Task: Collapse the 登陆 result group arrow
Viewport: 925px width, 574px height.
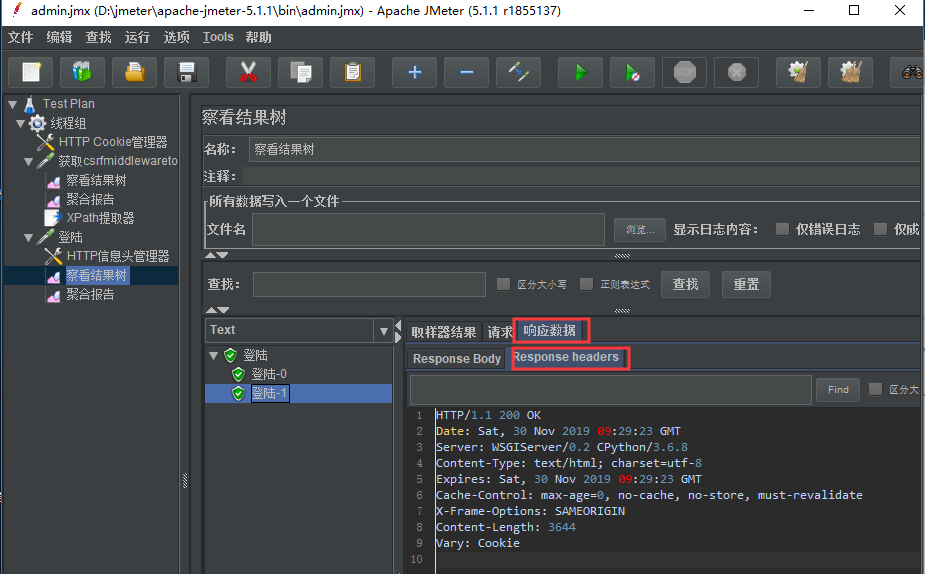Action: [214, 356]
